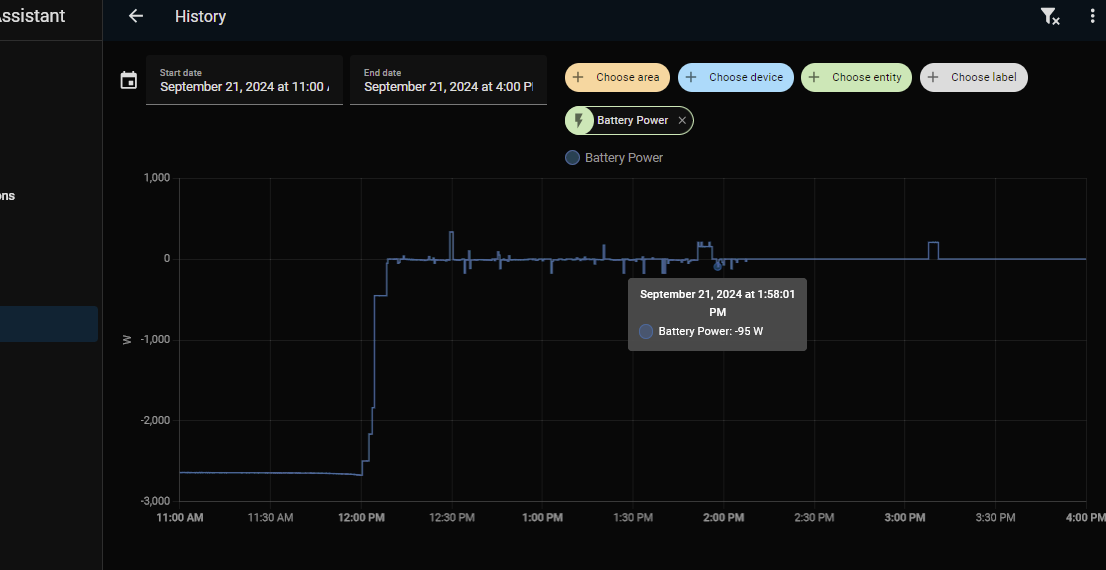Open the Choose area picker

coord(617,78)
